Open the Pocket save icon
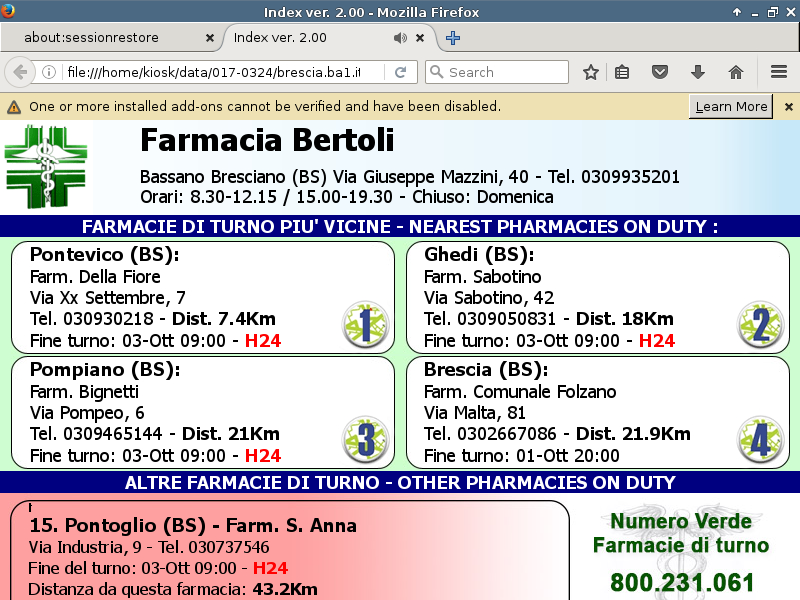800x600 pixels. coord(660,72)
